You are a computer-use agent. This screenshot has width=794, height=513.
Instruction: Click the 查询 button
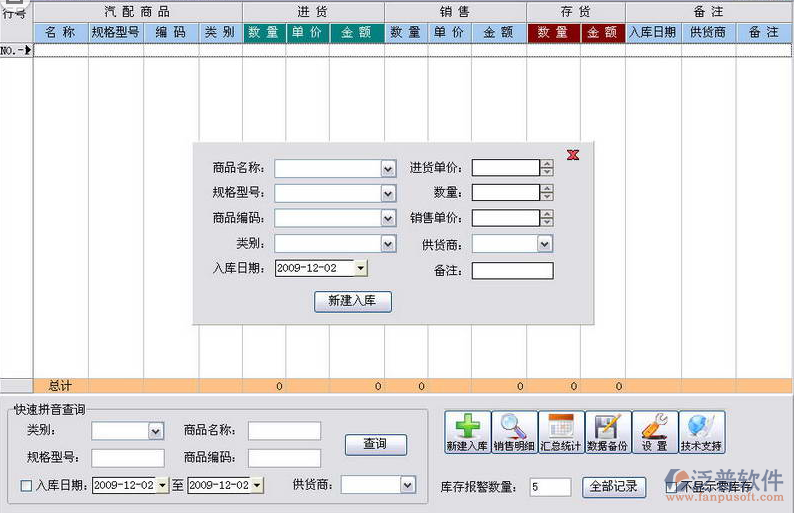tap(375, 444)
